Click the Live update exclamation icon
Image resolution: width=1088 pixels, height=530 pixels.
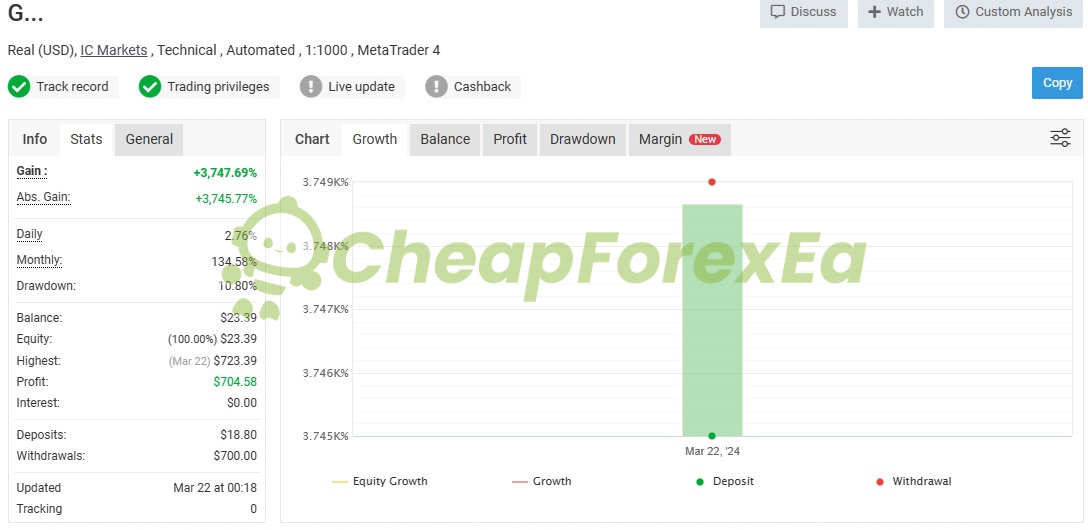coord(311,87)
